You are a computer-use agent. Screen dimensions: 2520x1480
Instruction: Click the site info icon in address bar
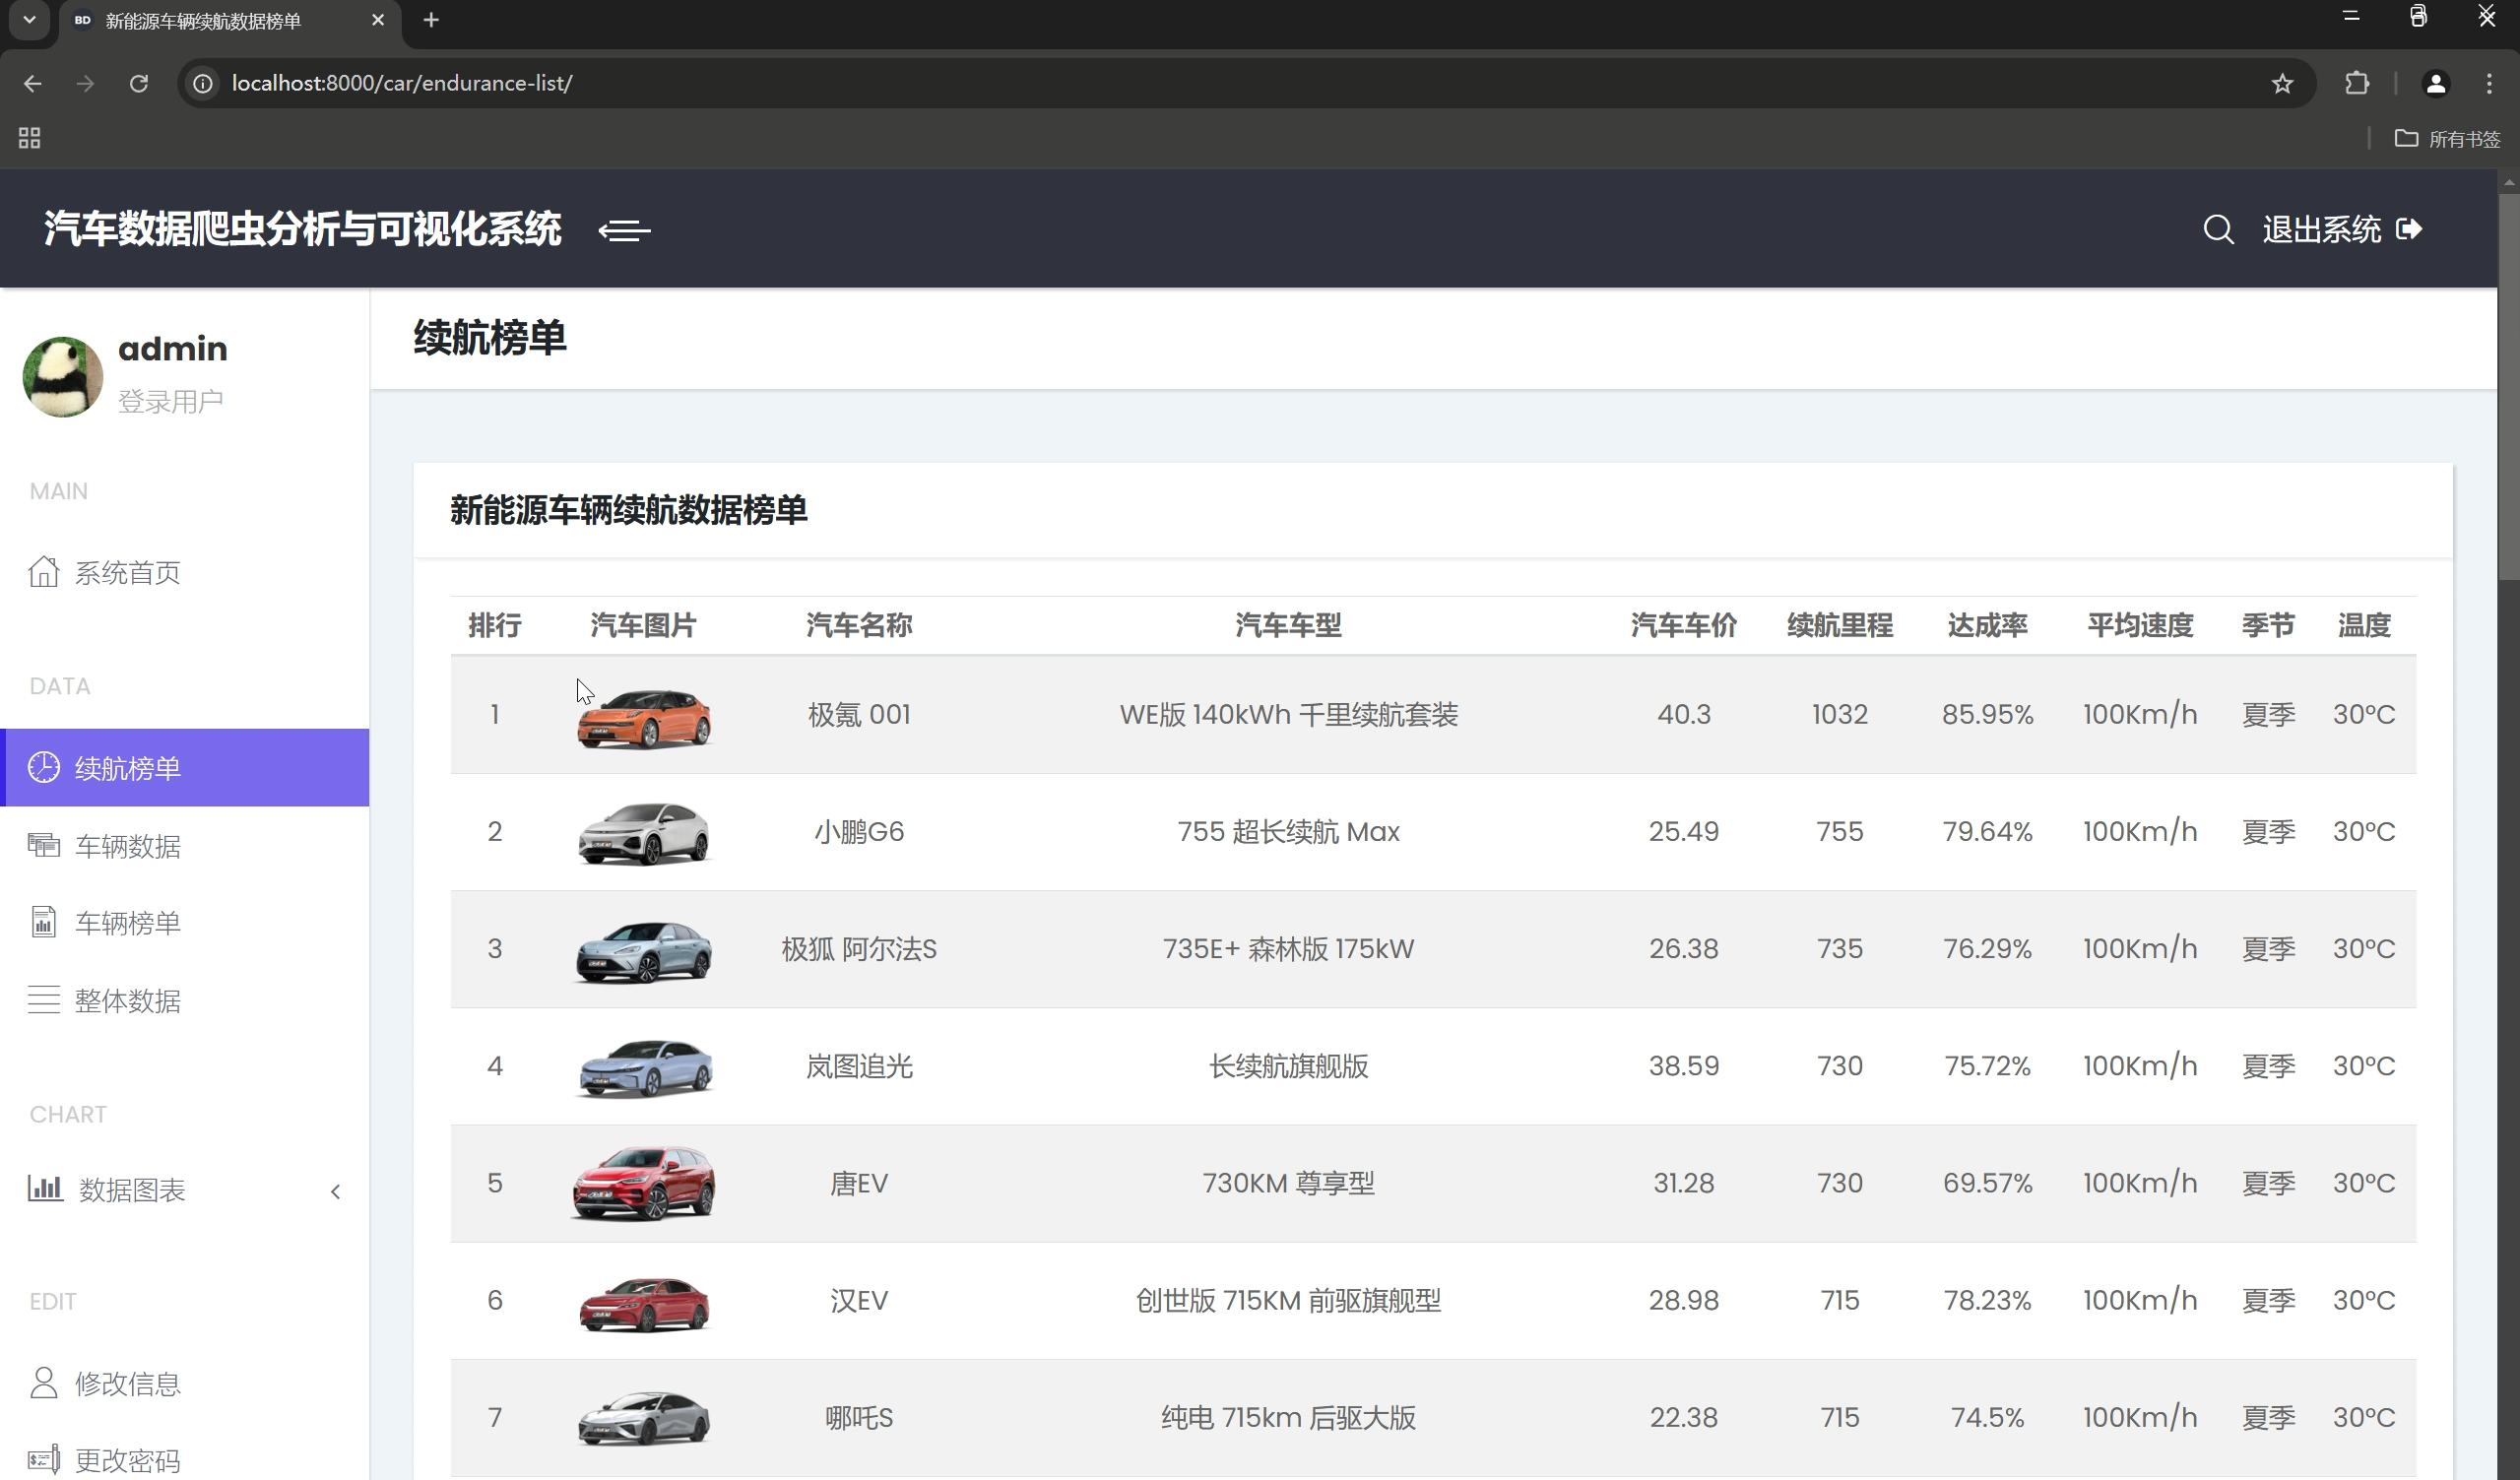[x=203, y=83]
